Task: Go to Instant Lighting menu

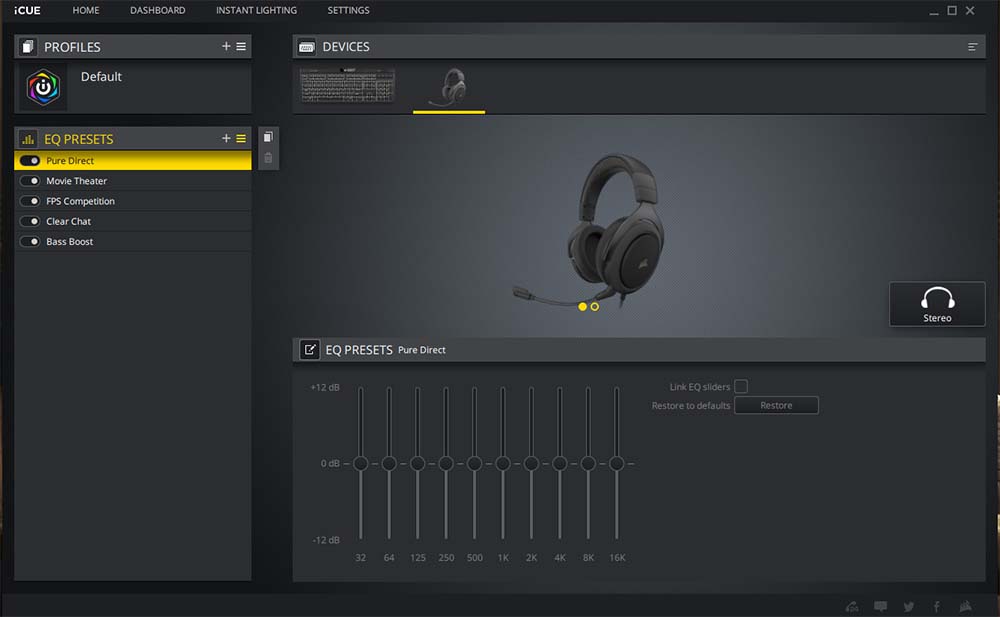Action: 256,10
